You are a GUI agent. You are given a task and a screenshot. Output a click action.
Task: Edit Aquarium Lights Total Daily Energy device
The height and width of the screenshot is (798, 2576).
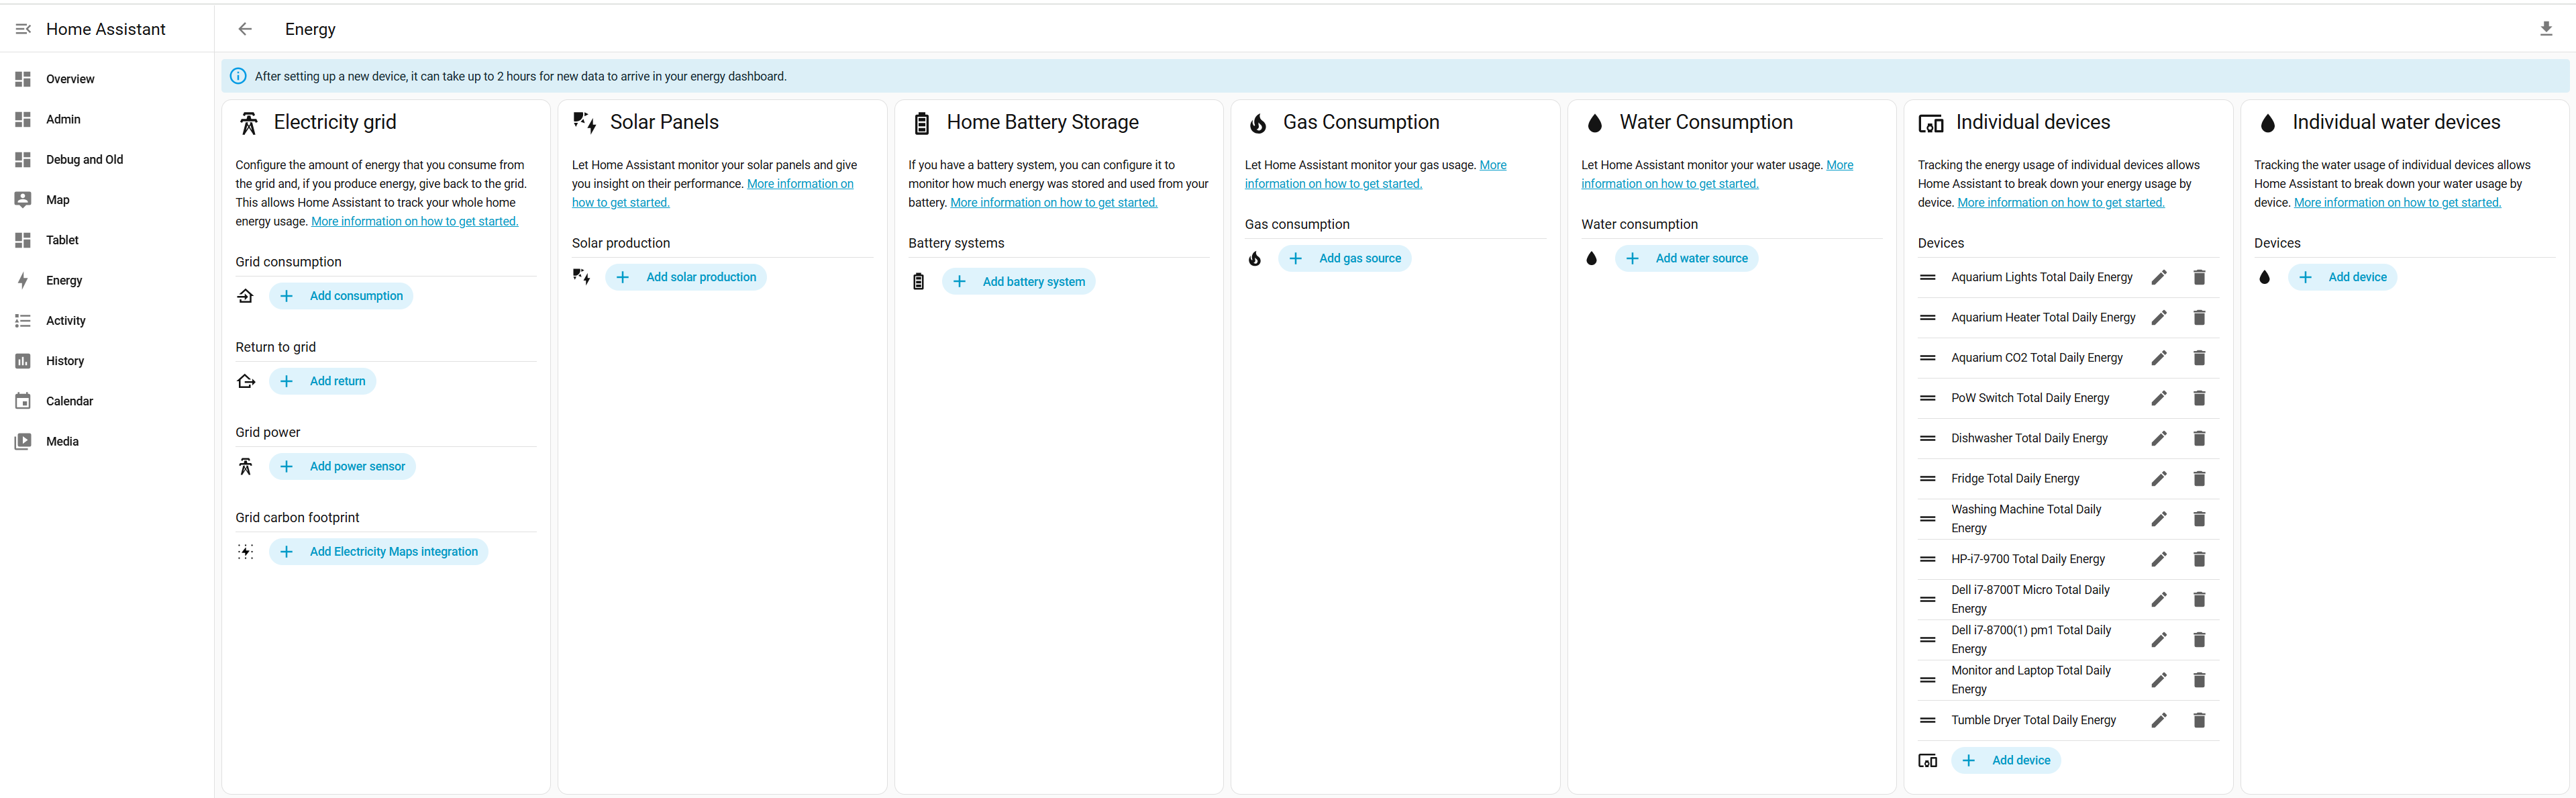tap(2159, 277)
